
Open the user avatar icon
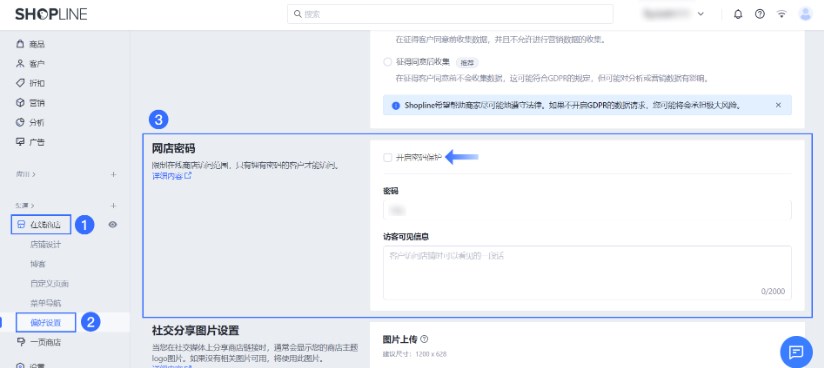805,14
